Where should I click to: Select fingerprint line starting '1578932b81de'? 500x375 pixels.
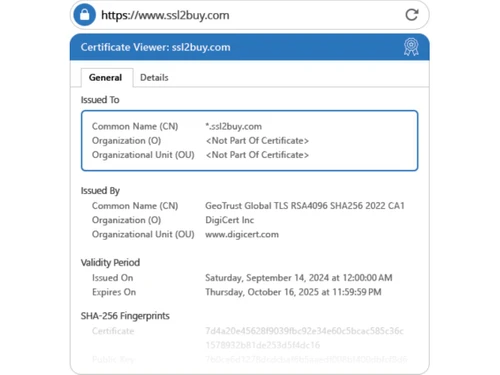coord(263,345)
